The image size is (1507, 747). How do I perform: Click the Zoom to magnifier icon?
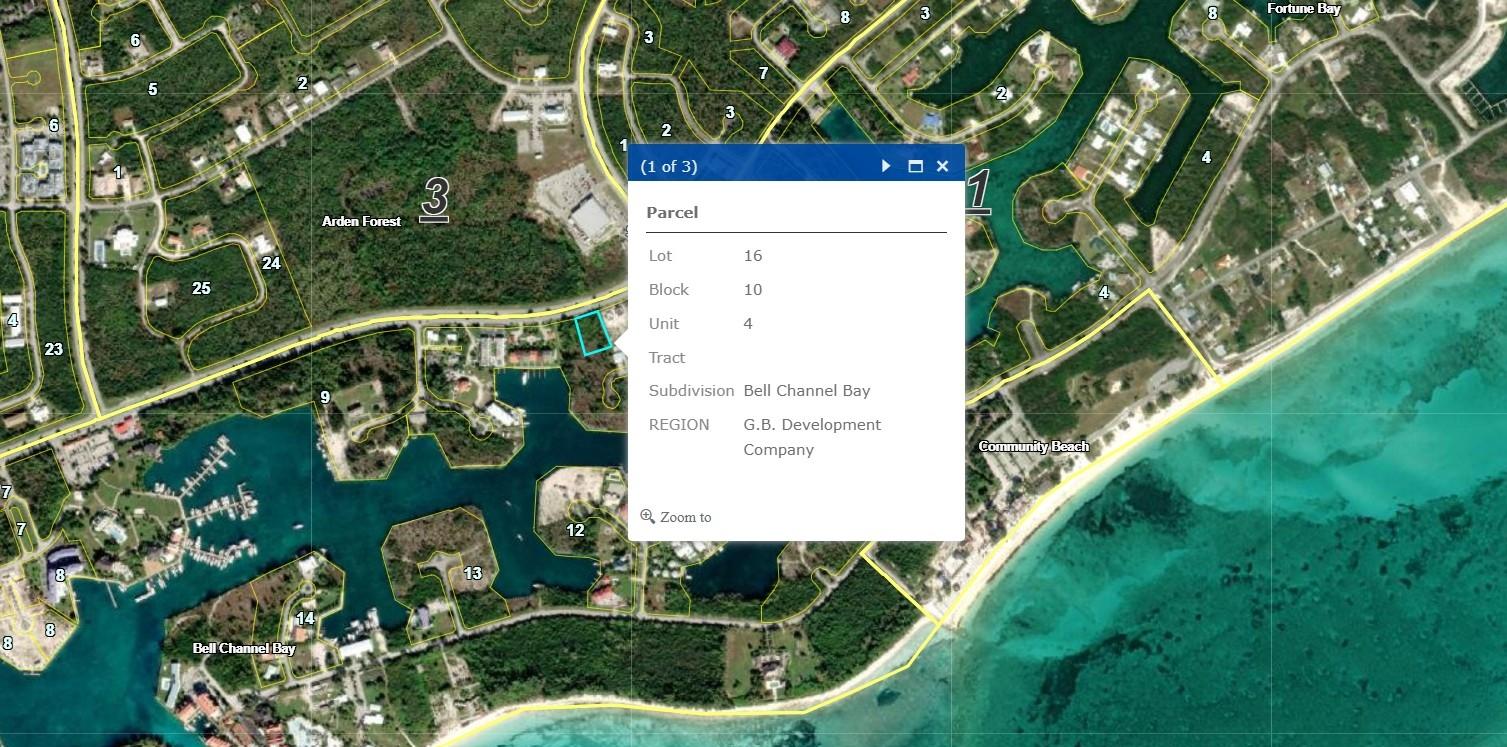click(x=647, y=516)
